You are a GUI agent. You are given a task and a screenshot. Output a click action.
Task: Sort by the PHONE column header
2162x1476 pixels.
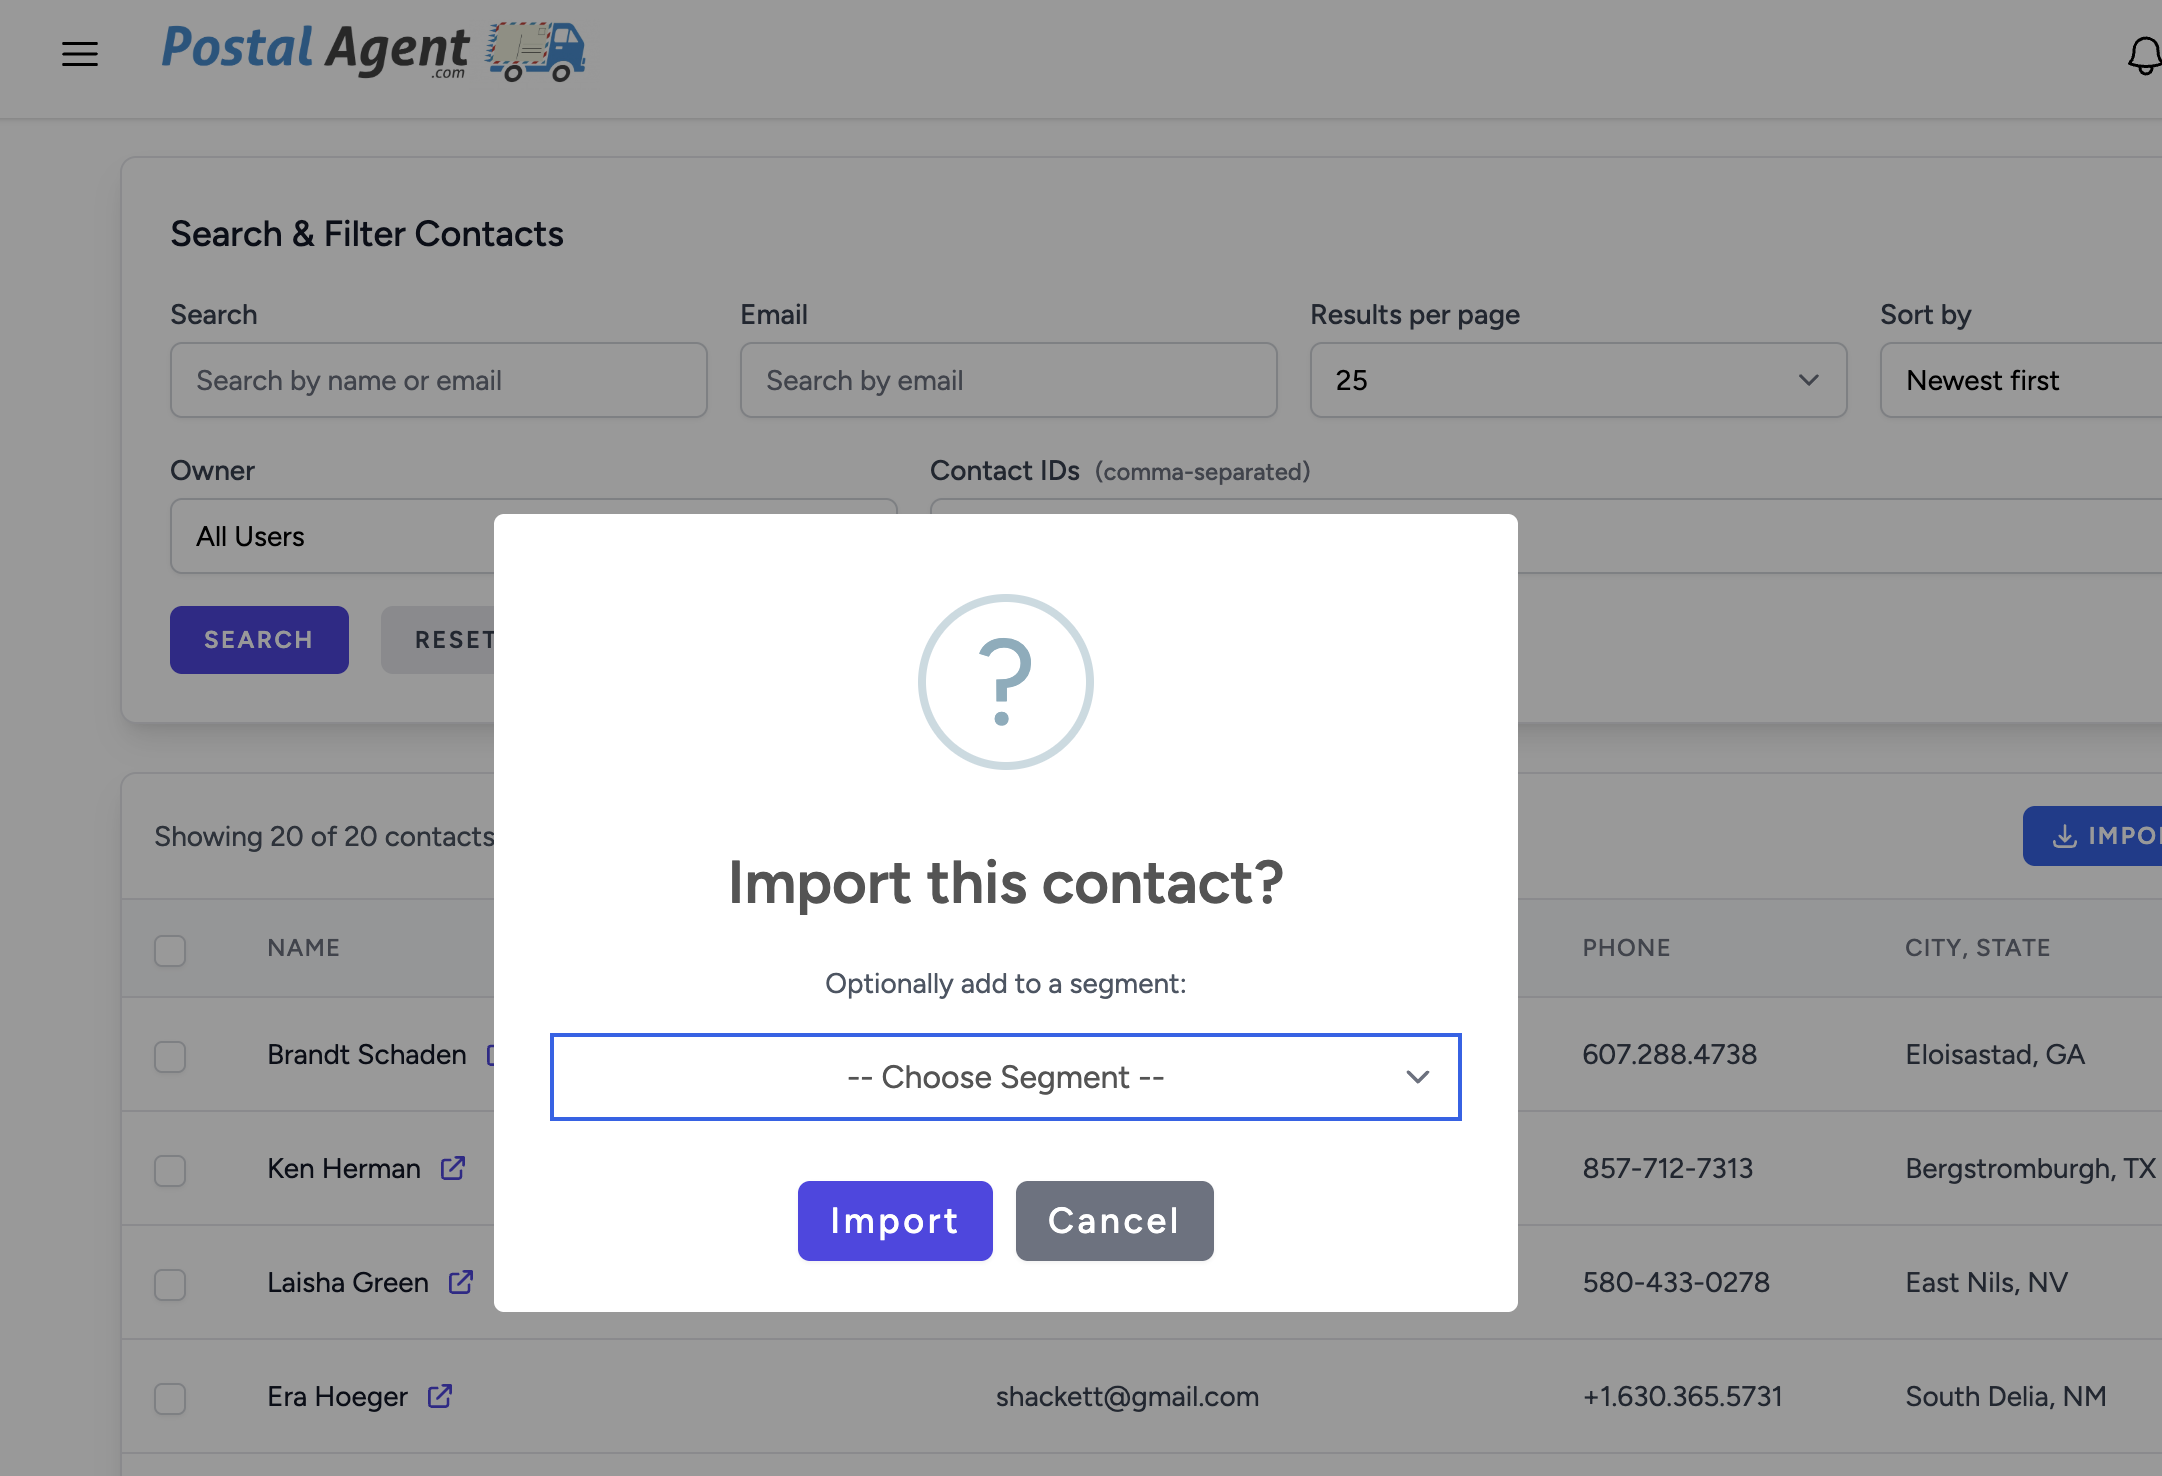pos(1626,948)
